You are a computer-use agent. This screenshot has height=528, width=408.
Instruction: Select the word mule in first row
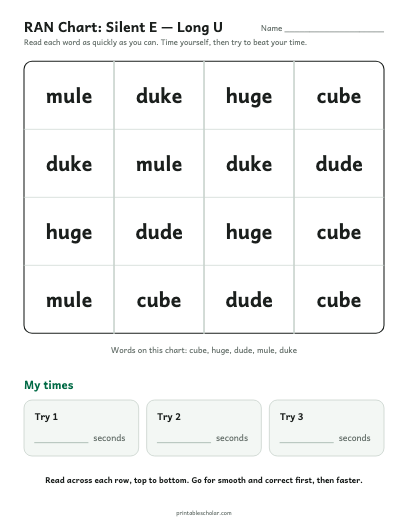coord(69,96)
